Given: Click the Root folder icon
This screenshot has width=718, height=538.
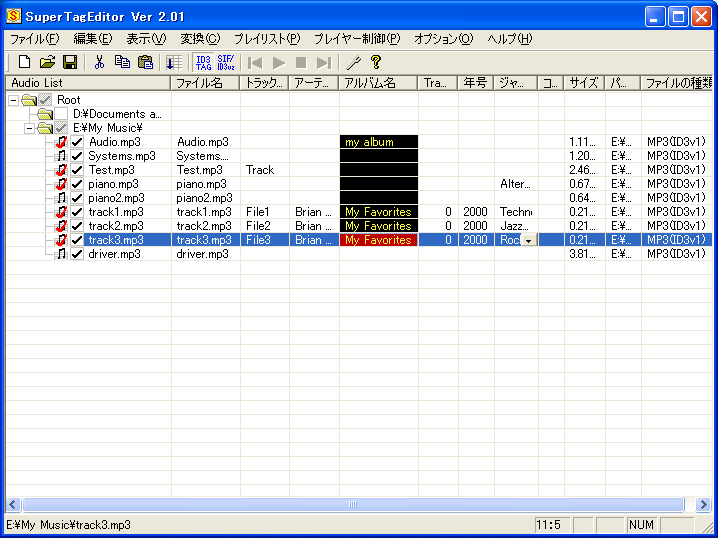Looking at the screenshot, I should click(x=29, y=99).
